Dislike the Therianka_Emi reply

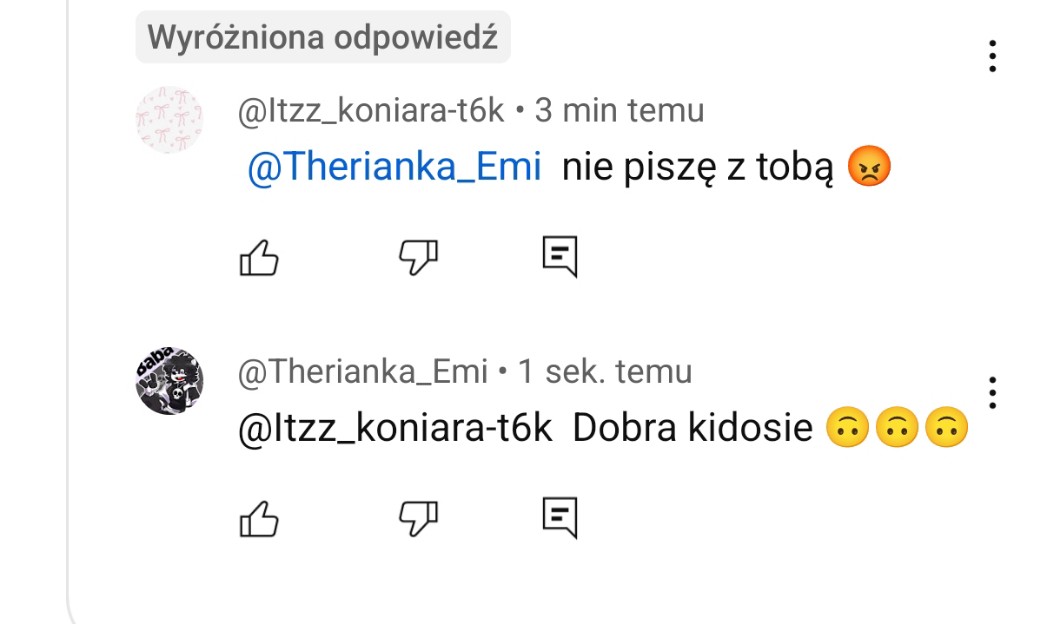pos(419,518)
